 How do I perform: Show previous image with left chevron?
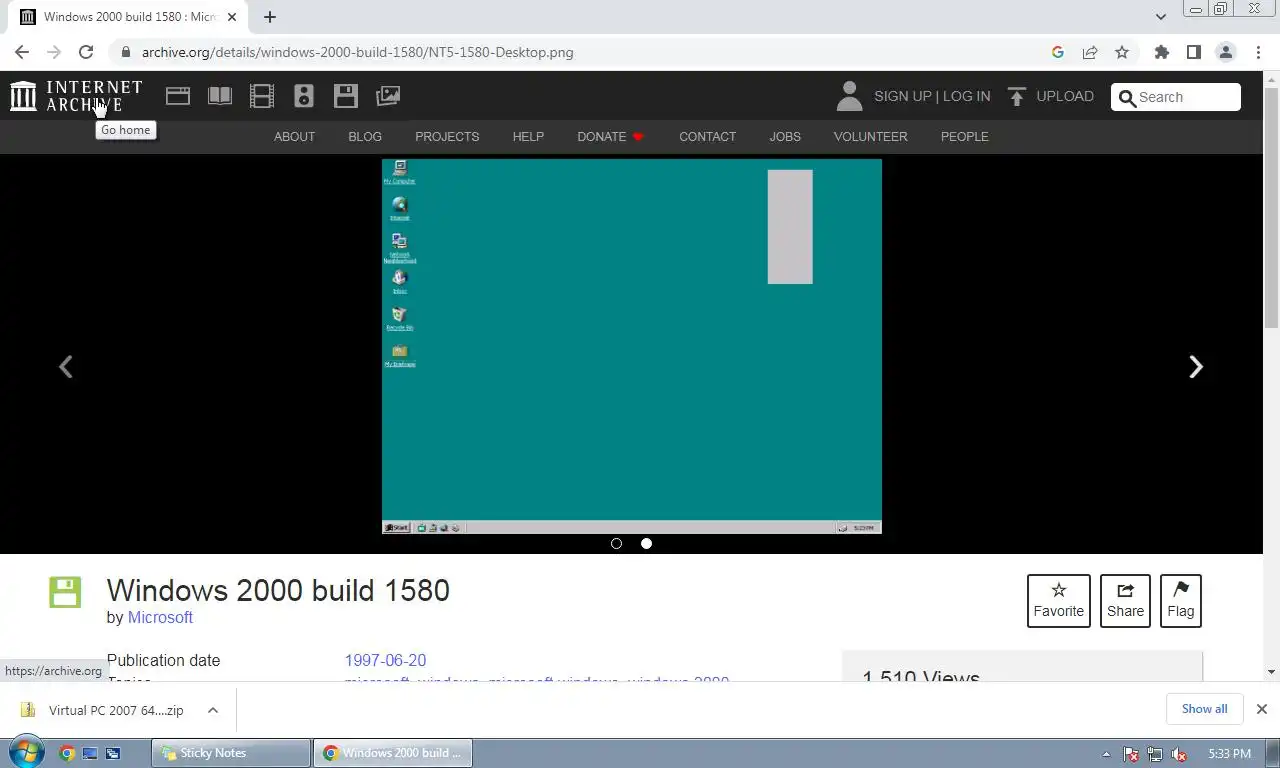point(66,367)
